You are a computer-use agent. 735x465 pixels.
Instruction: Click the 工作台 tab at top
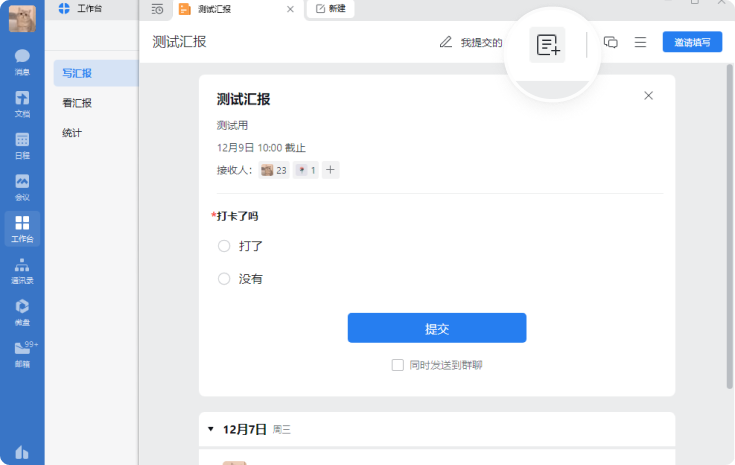[x=80, y=8]
